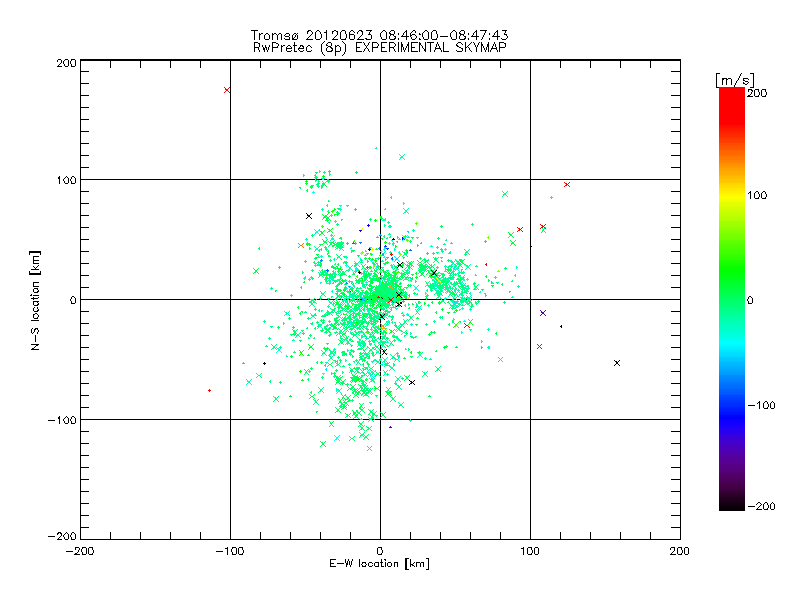Click the -100 tick label on E-W axis
800x600 pixels.
(230, 551)
